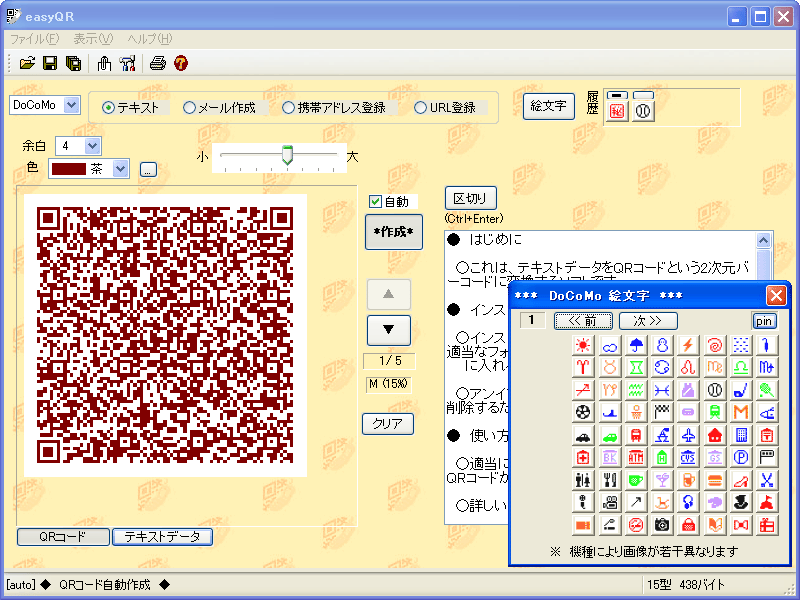This screenshot has width=800, height=600.
Task: Click the paperclip toolbar icon
Action: [x=104, y=63]
